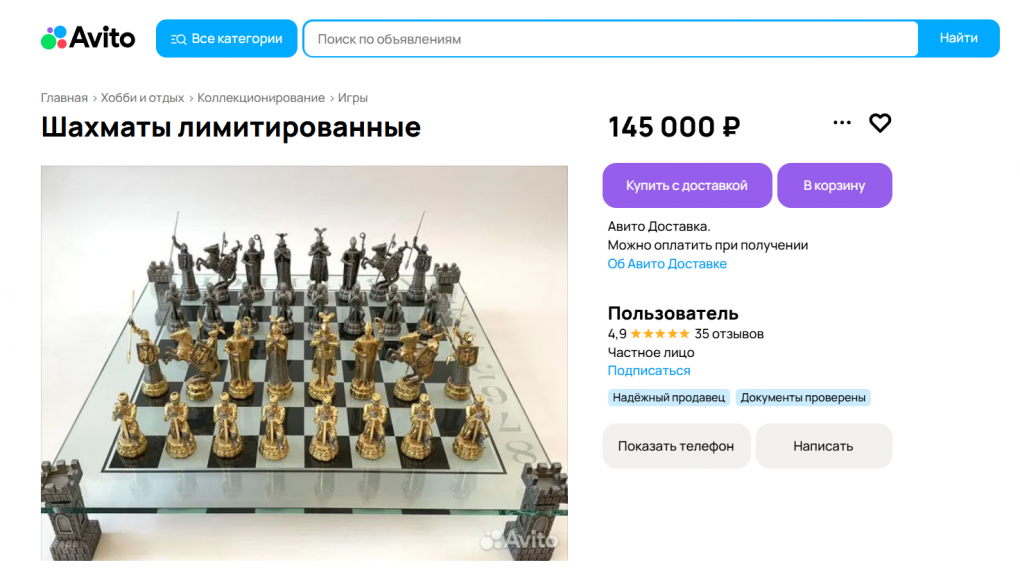Open the Все категории dropdown
The image size is (1020, 574).
coord(226,38)
